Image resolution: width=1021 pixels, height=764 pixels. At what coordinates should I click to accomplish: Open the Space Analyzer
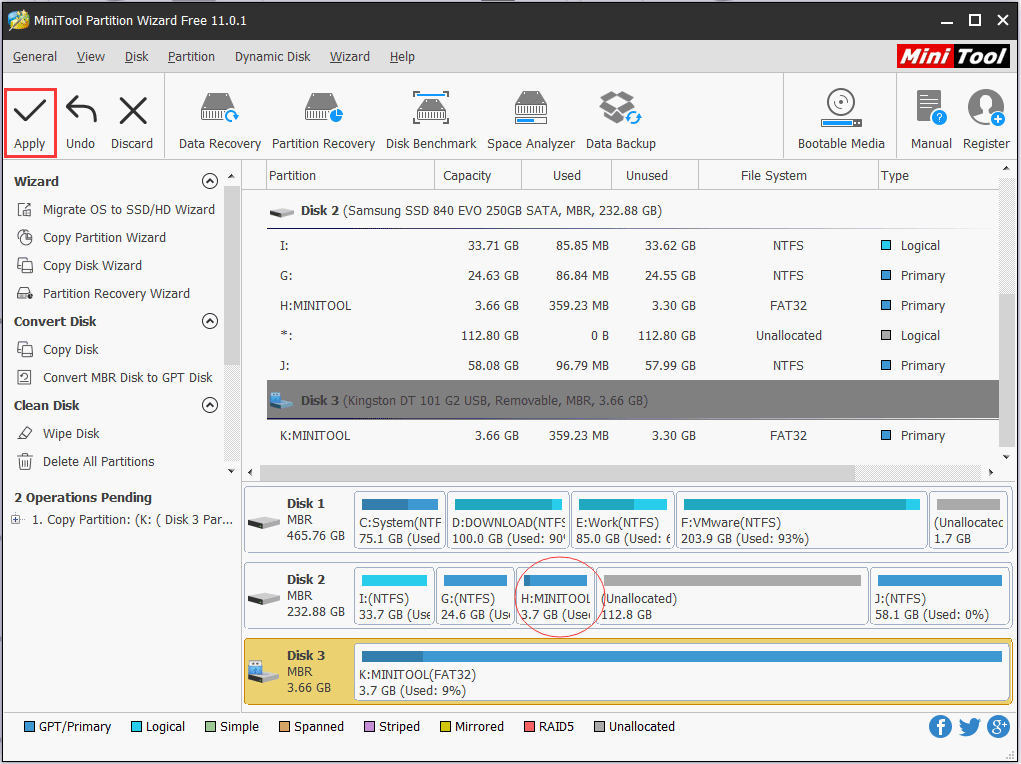[x=531, y=121]
